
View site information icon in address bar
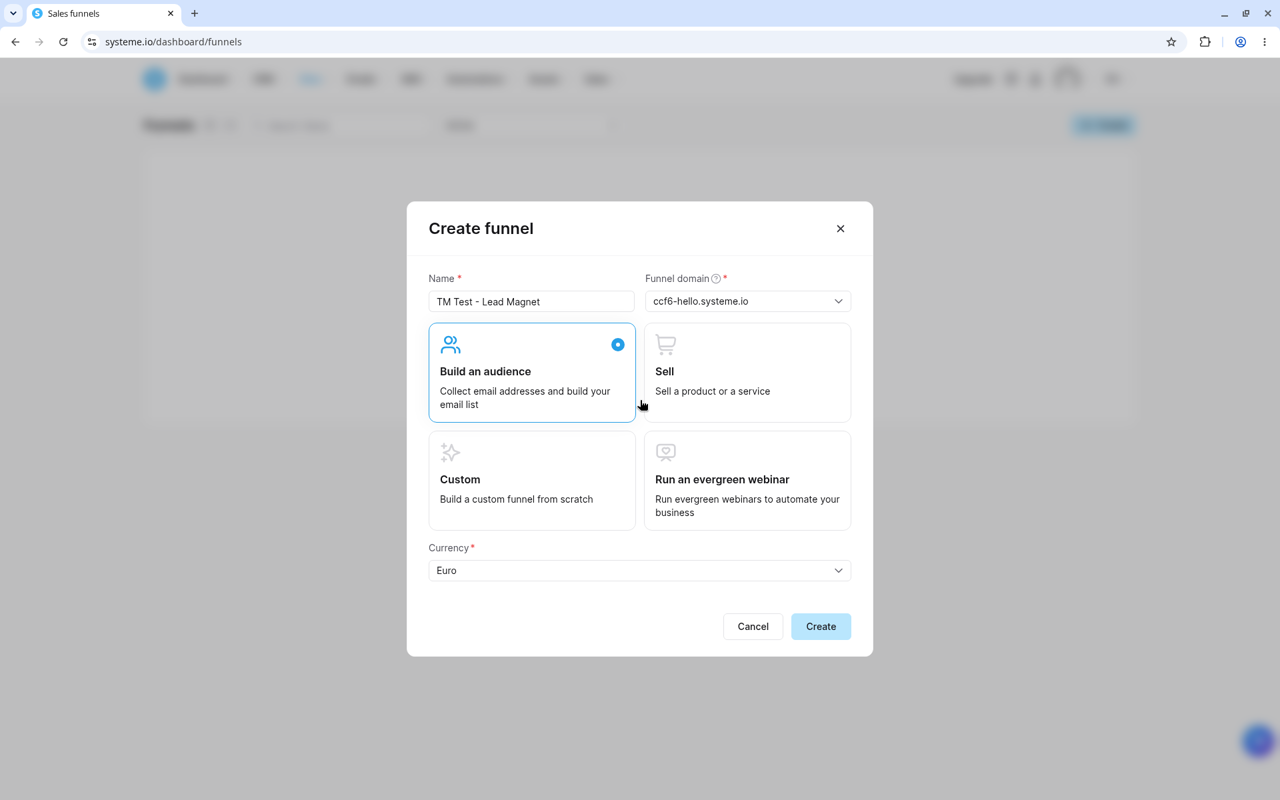pyautogui.click(x=91, y=42)
